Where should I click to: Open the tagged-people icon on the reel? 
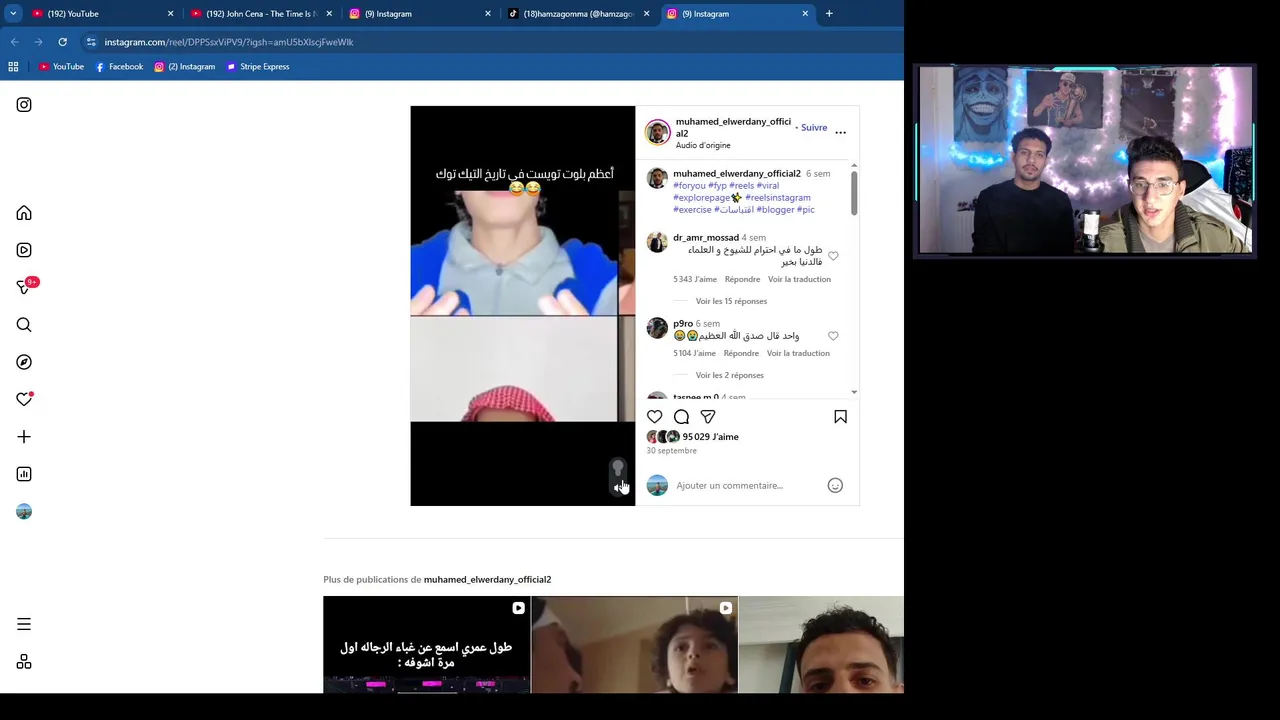point(618,468)
